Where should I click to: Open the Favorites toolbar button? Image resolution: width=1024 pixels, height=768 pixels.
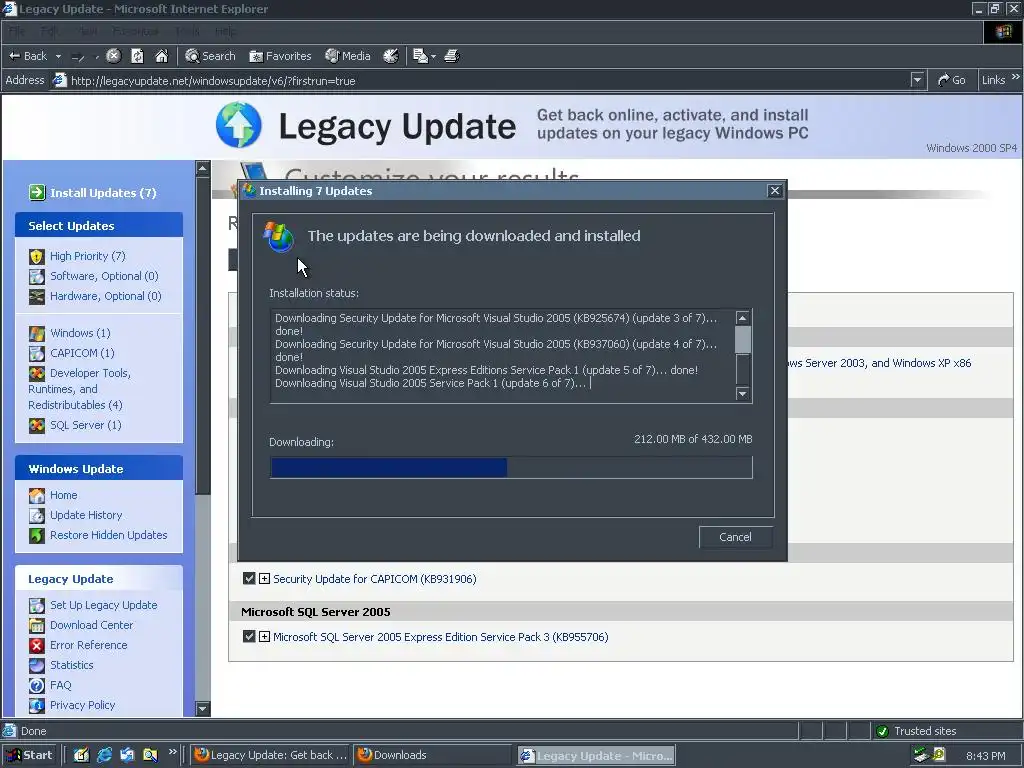pyautogui.click(x=280, y=56)
